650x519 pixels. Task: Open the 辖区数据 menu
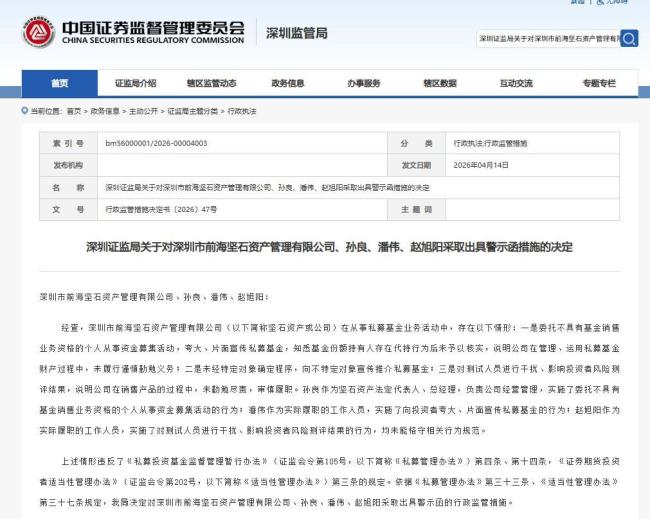tap(440, 83)
